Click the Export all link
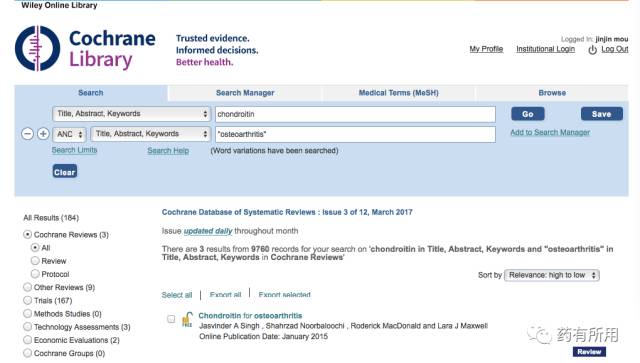This screenshot has width=640, height=363. pyautogui.click(x=225, y=295)
